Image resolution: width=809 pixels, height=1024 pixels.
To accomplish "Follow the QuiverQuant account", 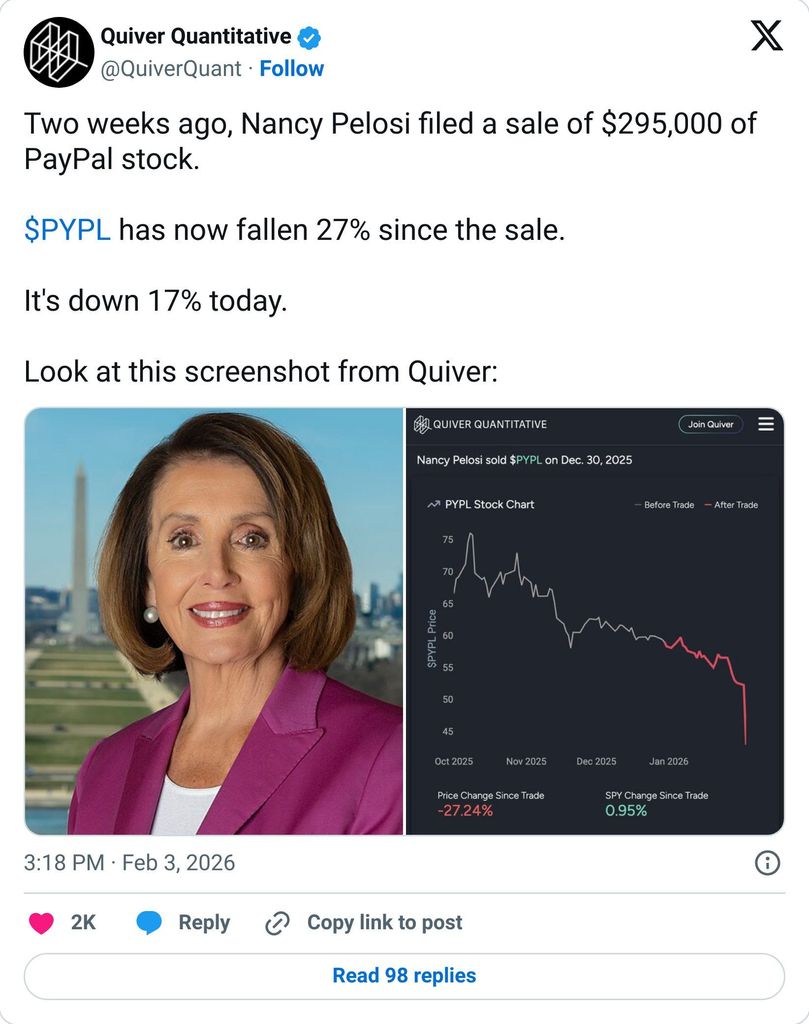I will 292,69.
